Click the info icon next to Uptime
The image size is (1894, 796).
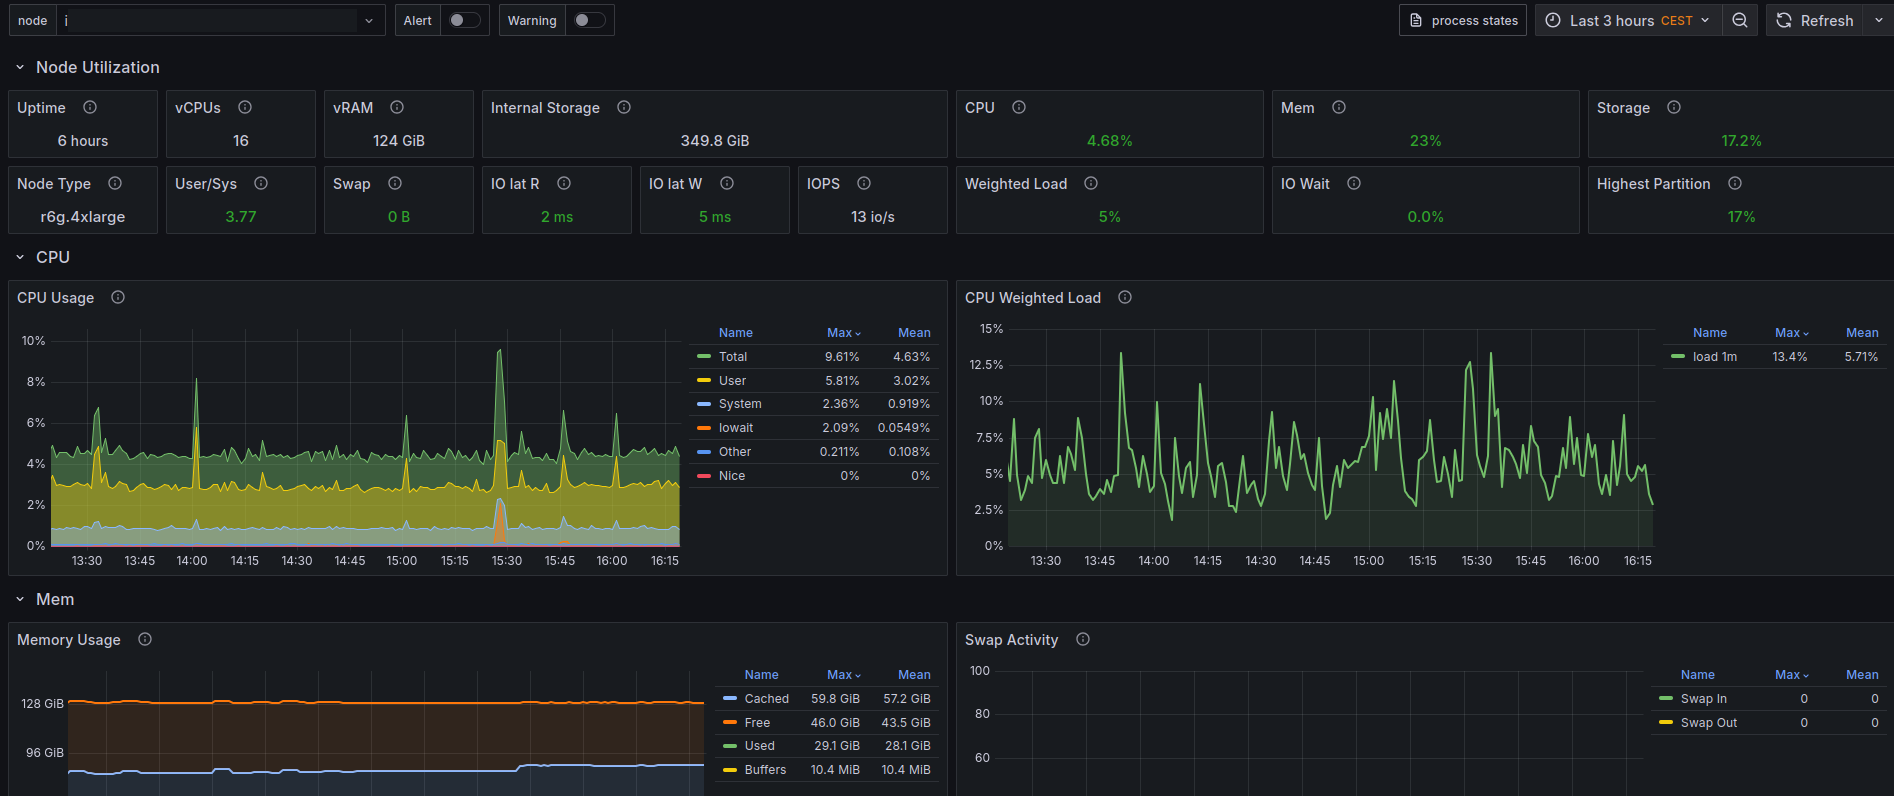[90, 107]
